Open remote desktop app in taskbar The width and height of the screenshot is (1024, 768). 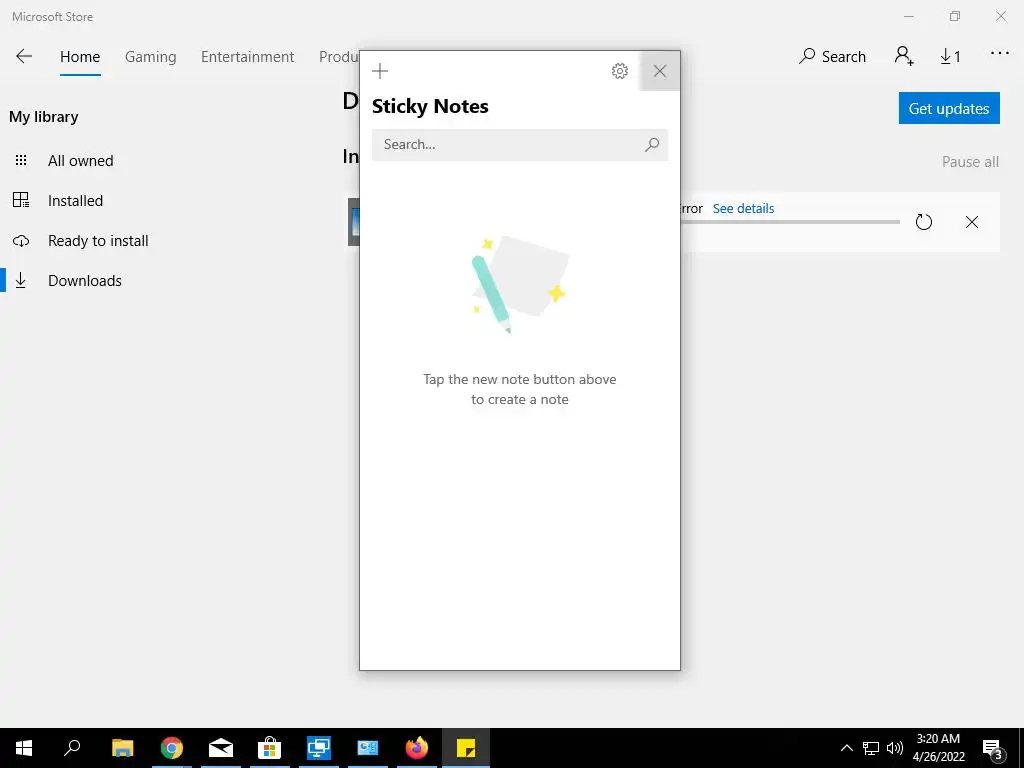[319, 748]
